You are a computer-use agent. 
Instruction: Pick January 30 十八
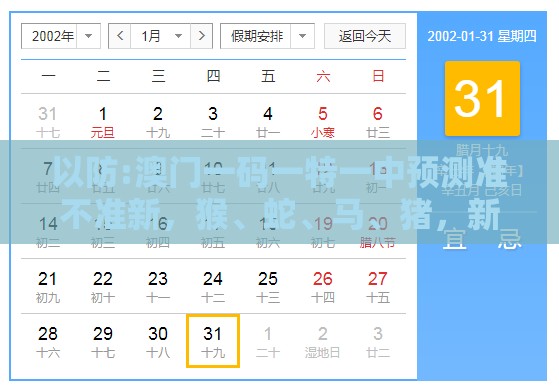(158, 342)
